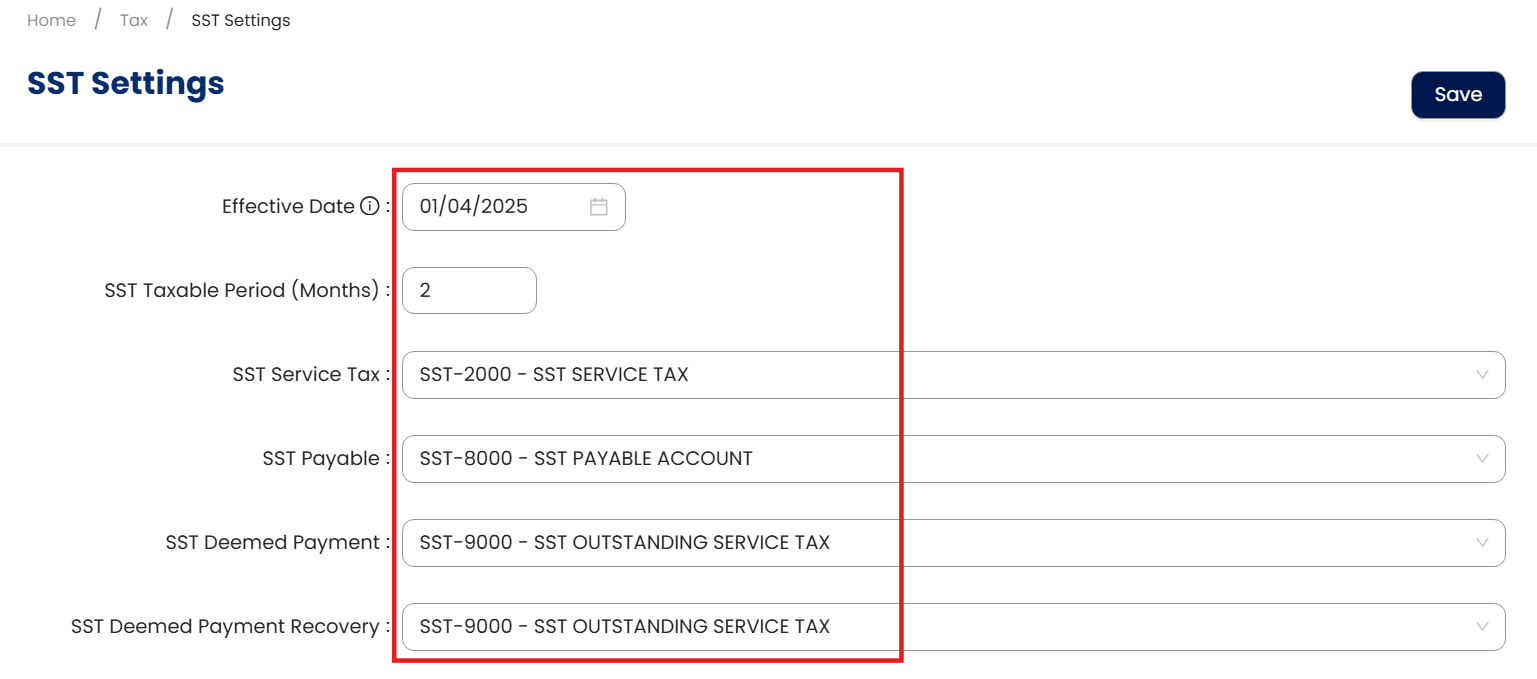Click the SST Service Tax chevron arrow
Screen dimensions: 1537x679
(1481, 375)
